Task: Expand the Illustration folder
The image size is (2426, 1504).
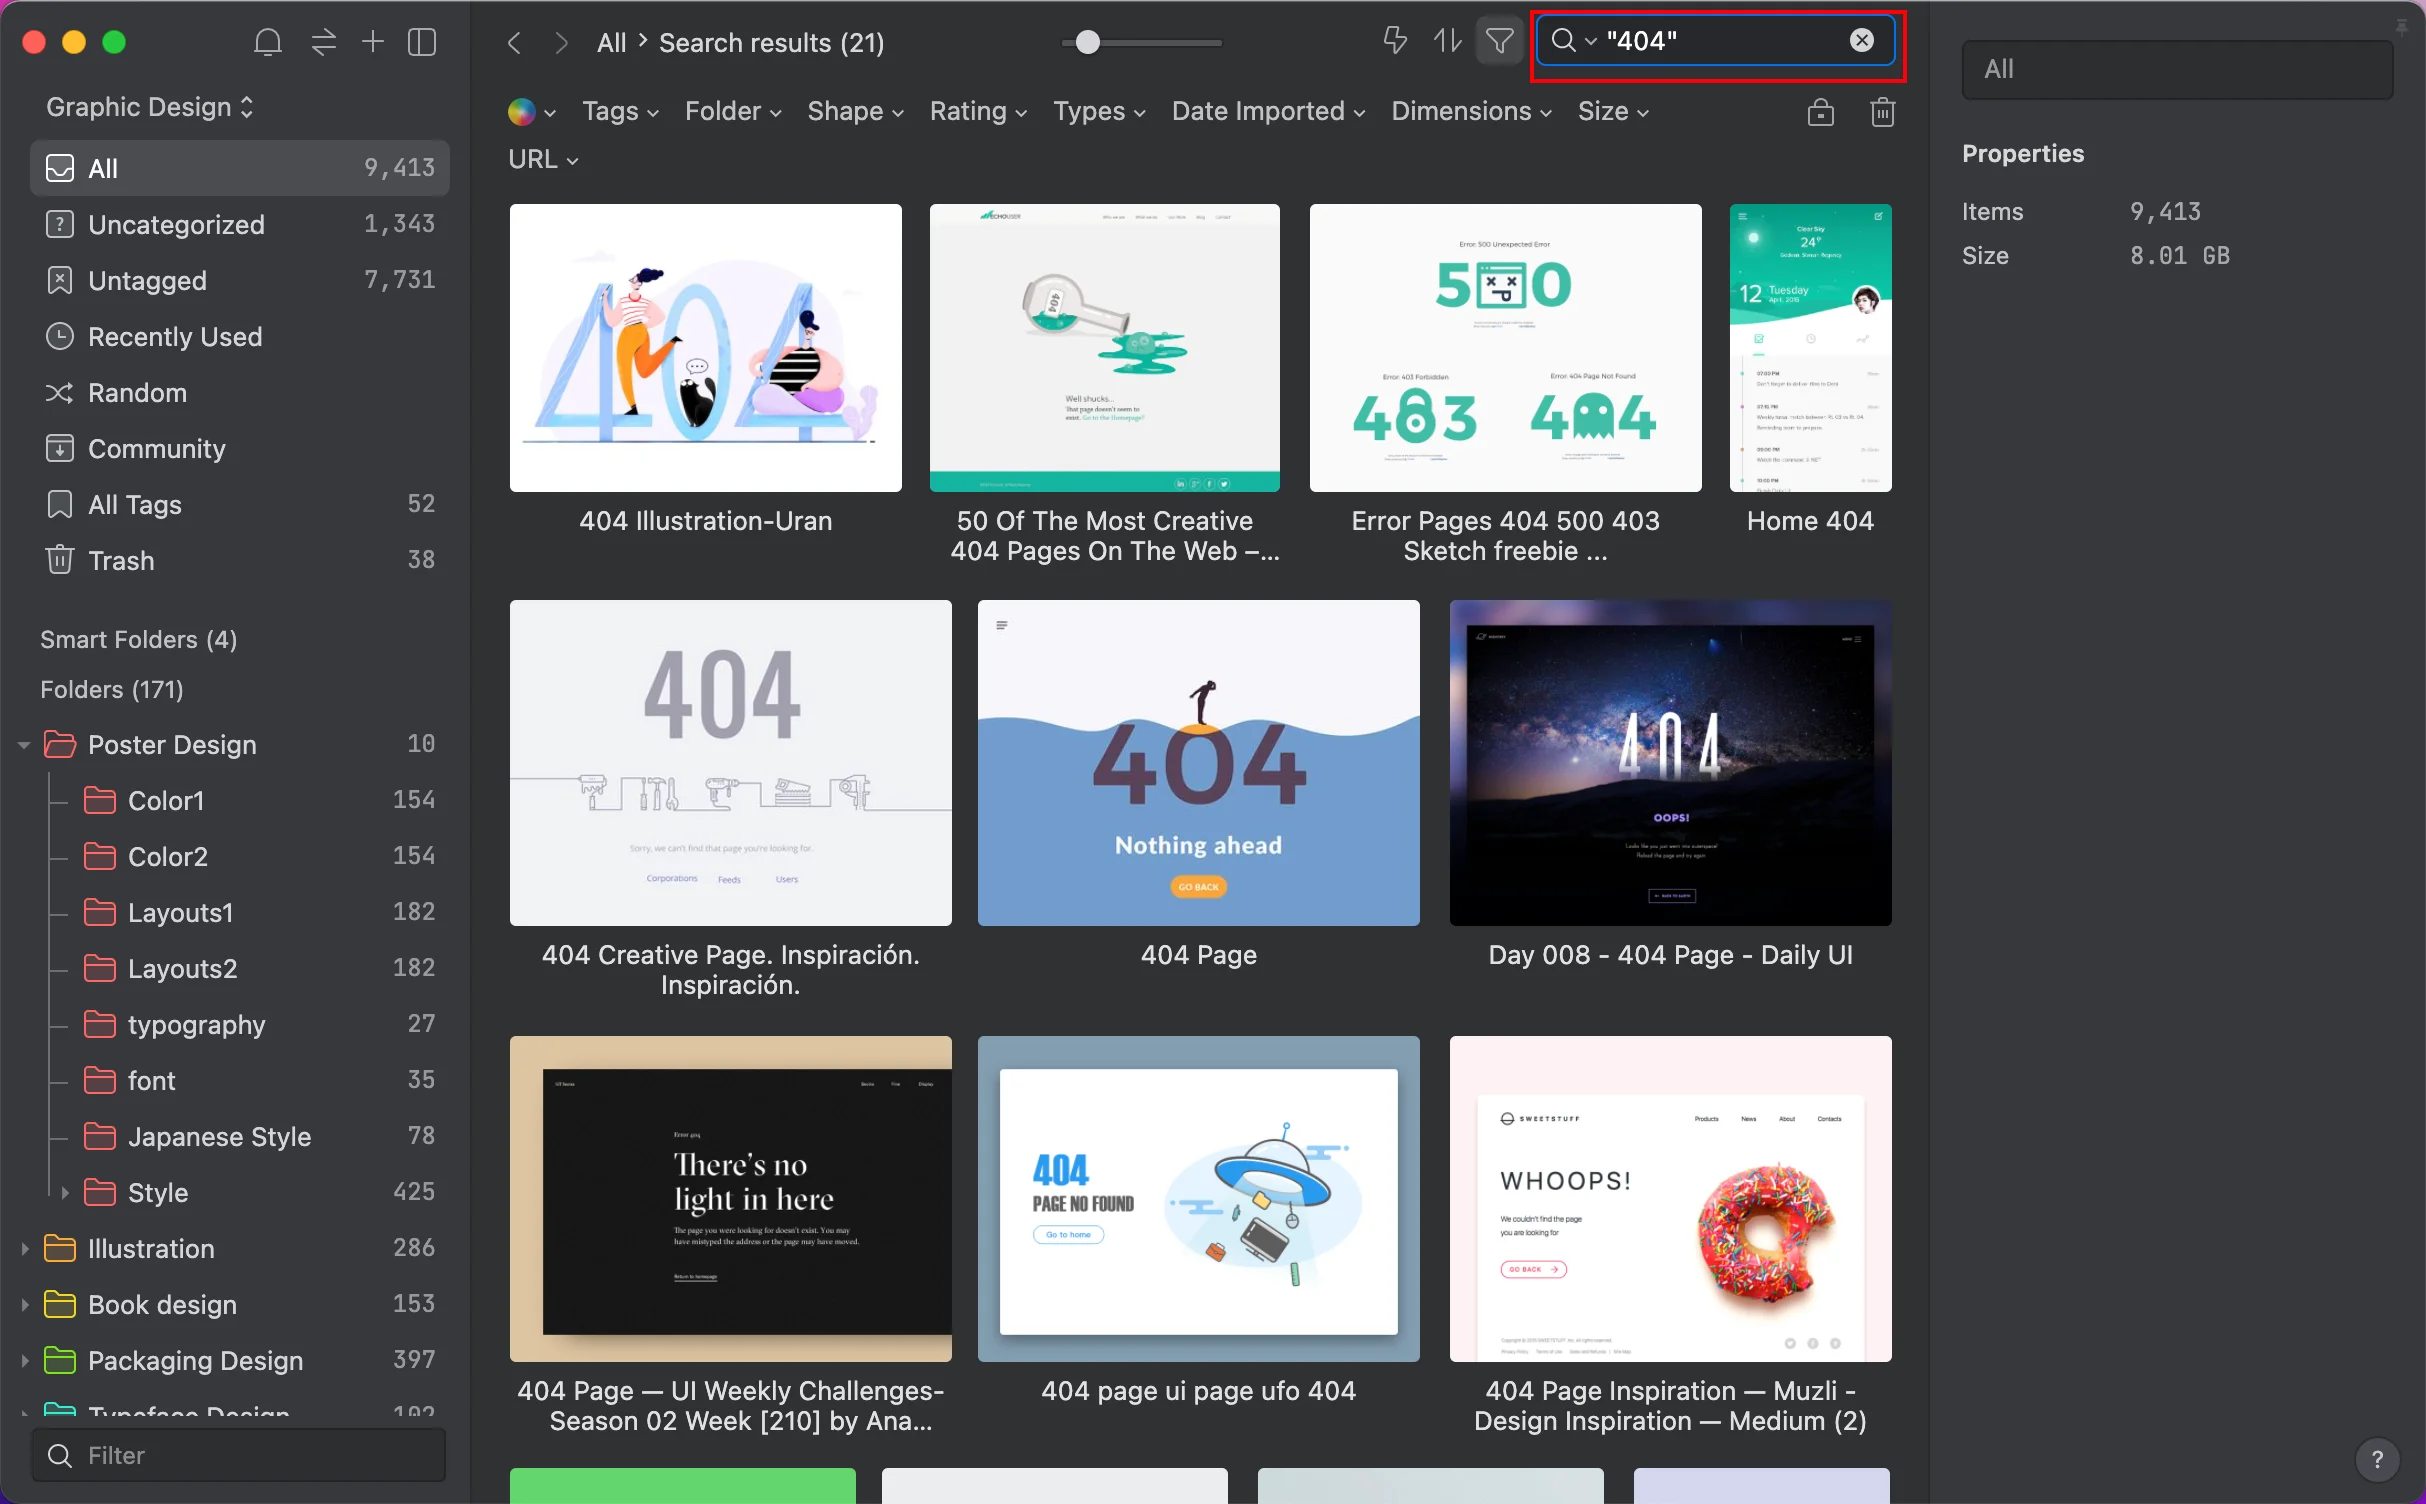Action: point(24,1249)
